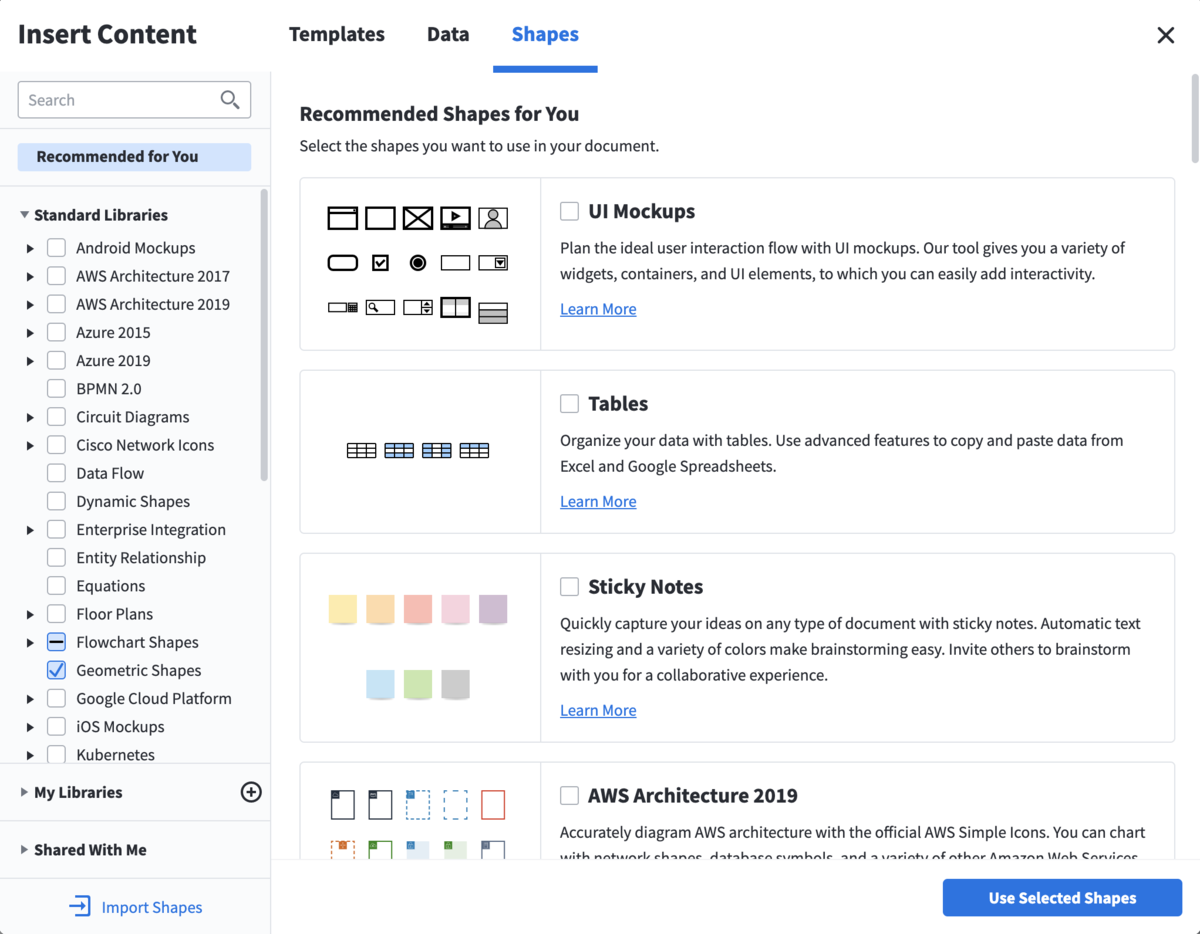Click Use Selected Shapes
Image resolution: width=1200 pixels, height=934 pixels.
click(1061, 897)
